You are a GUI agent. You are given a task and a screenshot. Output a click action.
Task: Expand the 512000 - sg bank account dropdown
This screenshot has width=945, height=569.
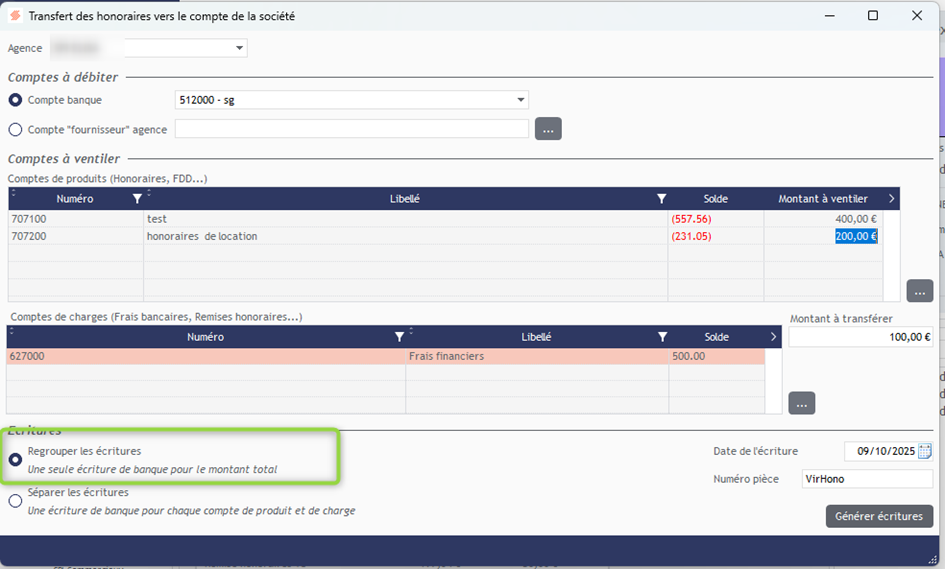point(521,100)
